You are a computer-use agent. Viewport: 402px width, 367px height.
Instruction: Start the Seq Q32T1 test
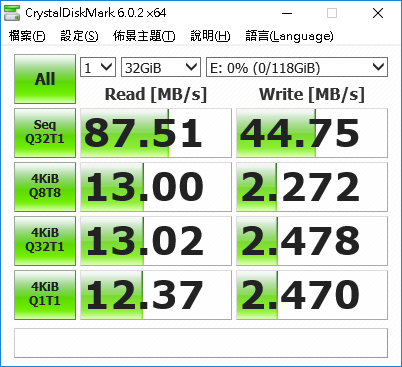(x=45, y=133)
